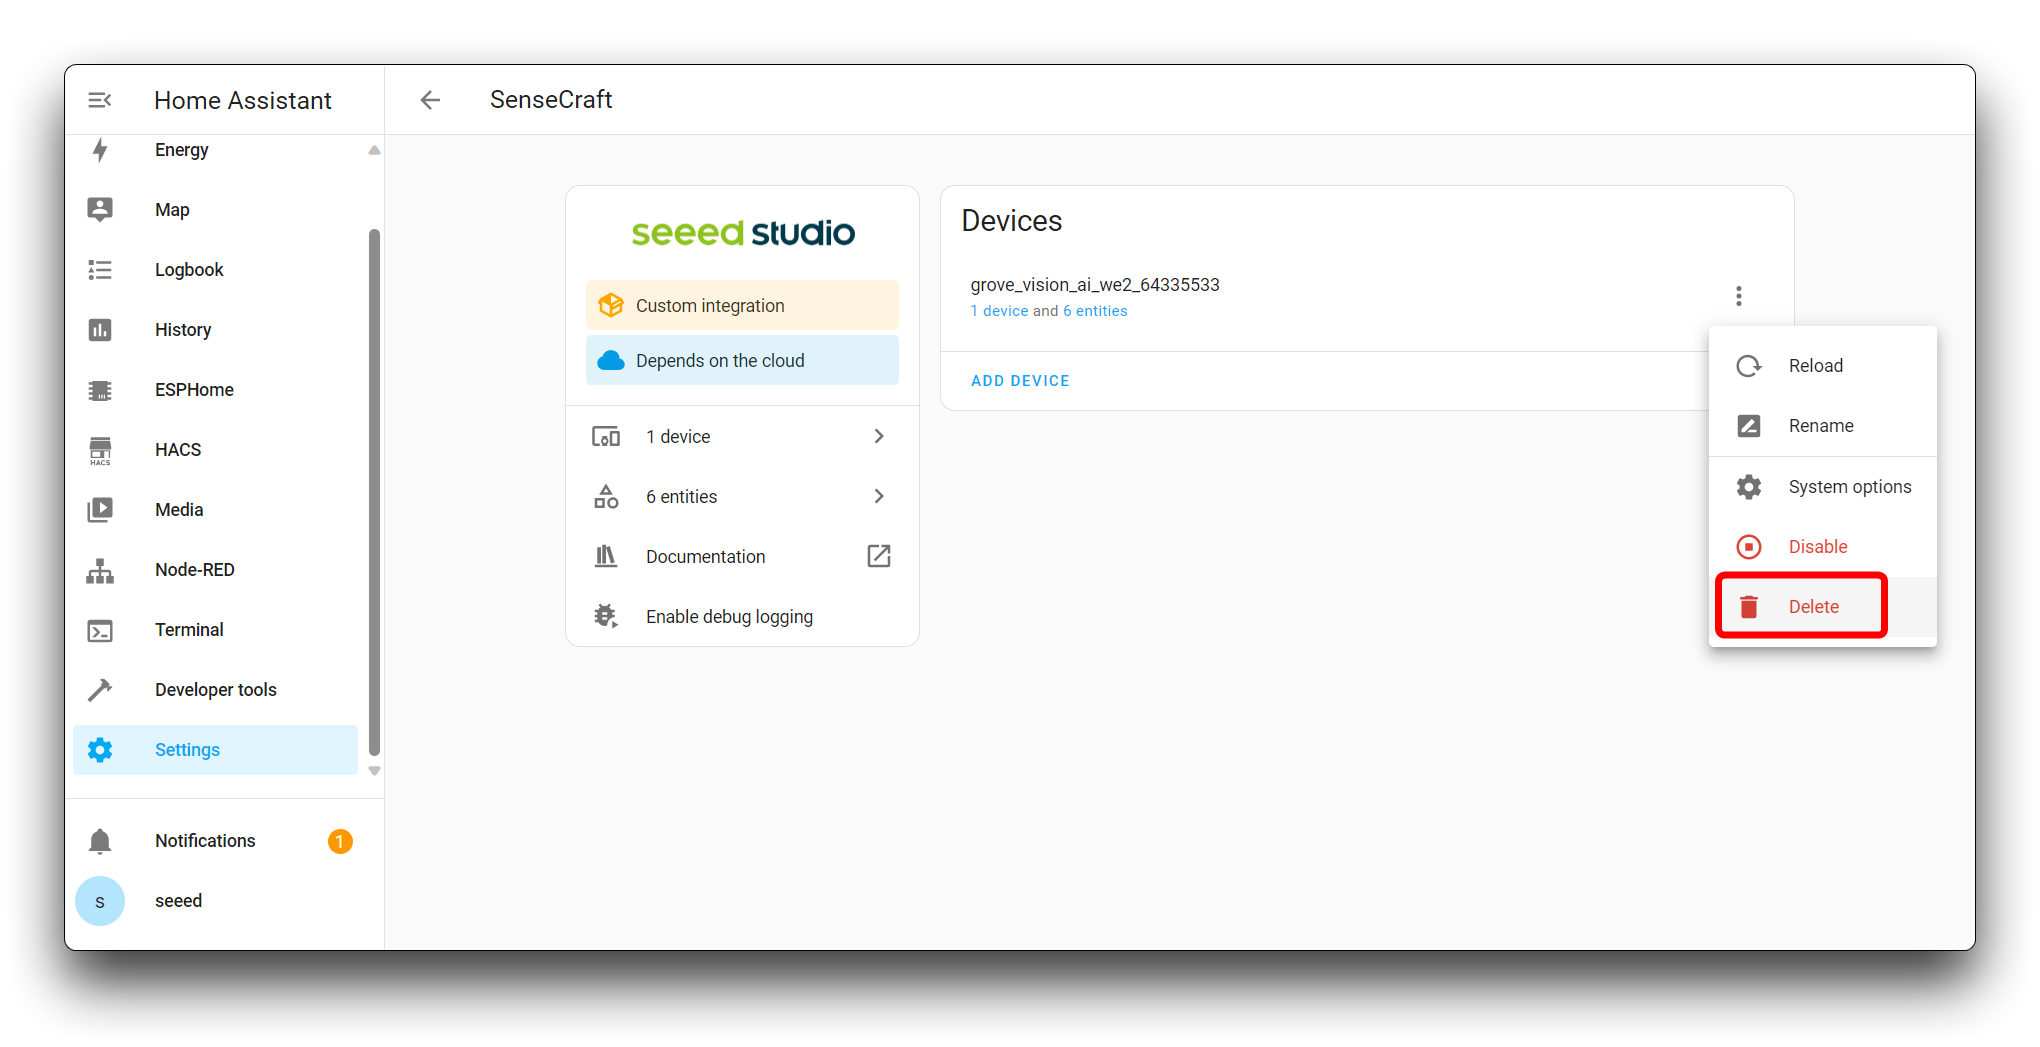Click the Custom integration box icon

click(610, 305)
